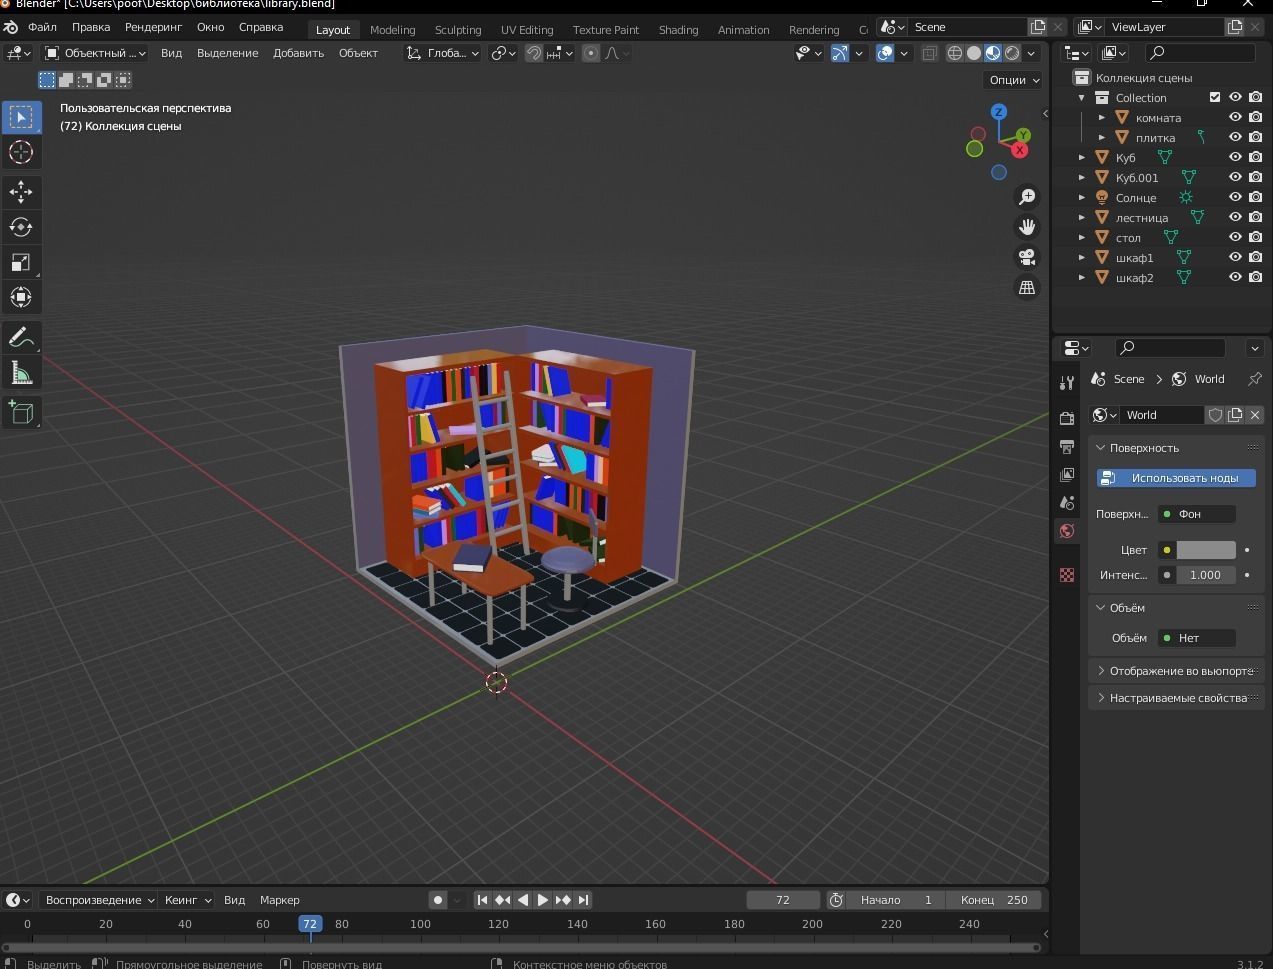Click the pan hand viewport icon

(x=1027, y=227)
